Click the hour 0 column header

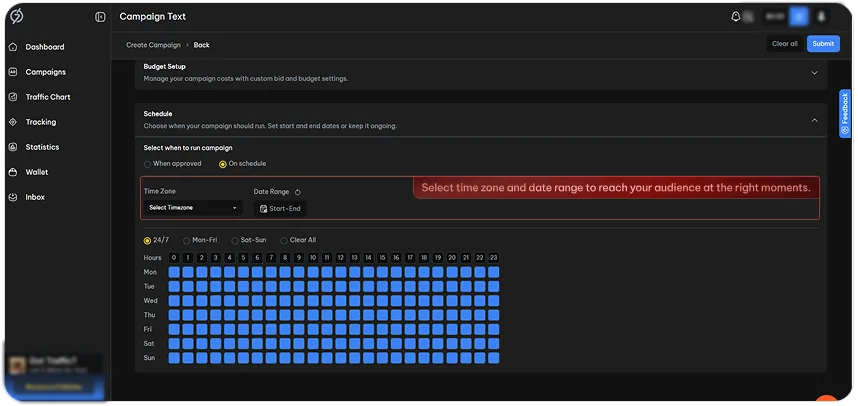tap(174, 258)
